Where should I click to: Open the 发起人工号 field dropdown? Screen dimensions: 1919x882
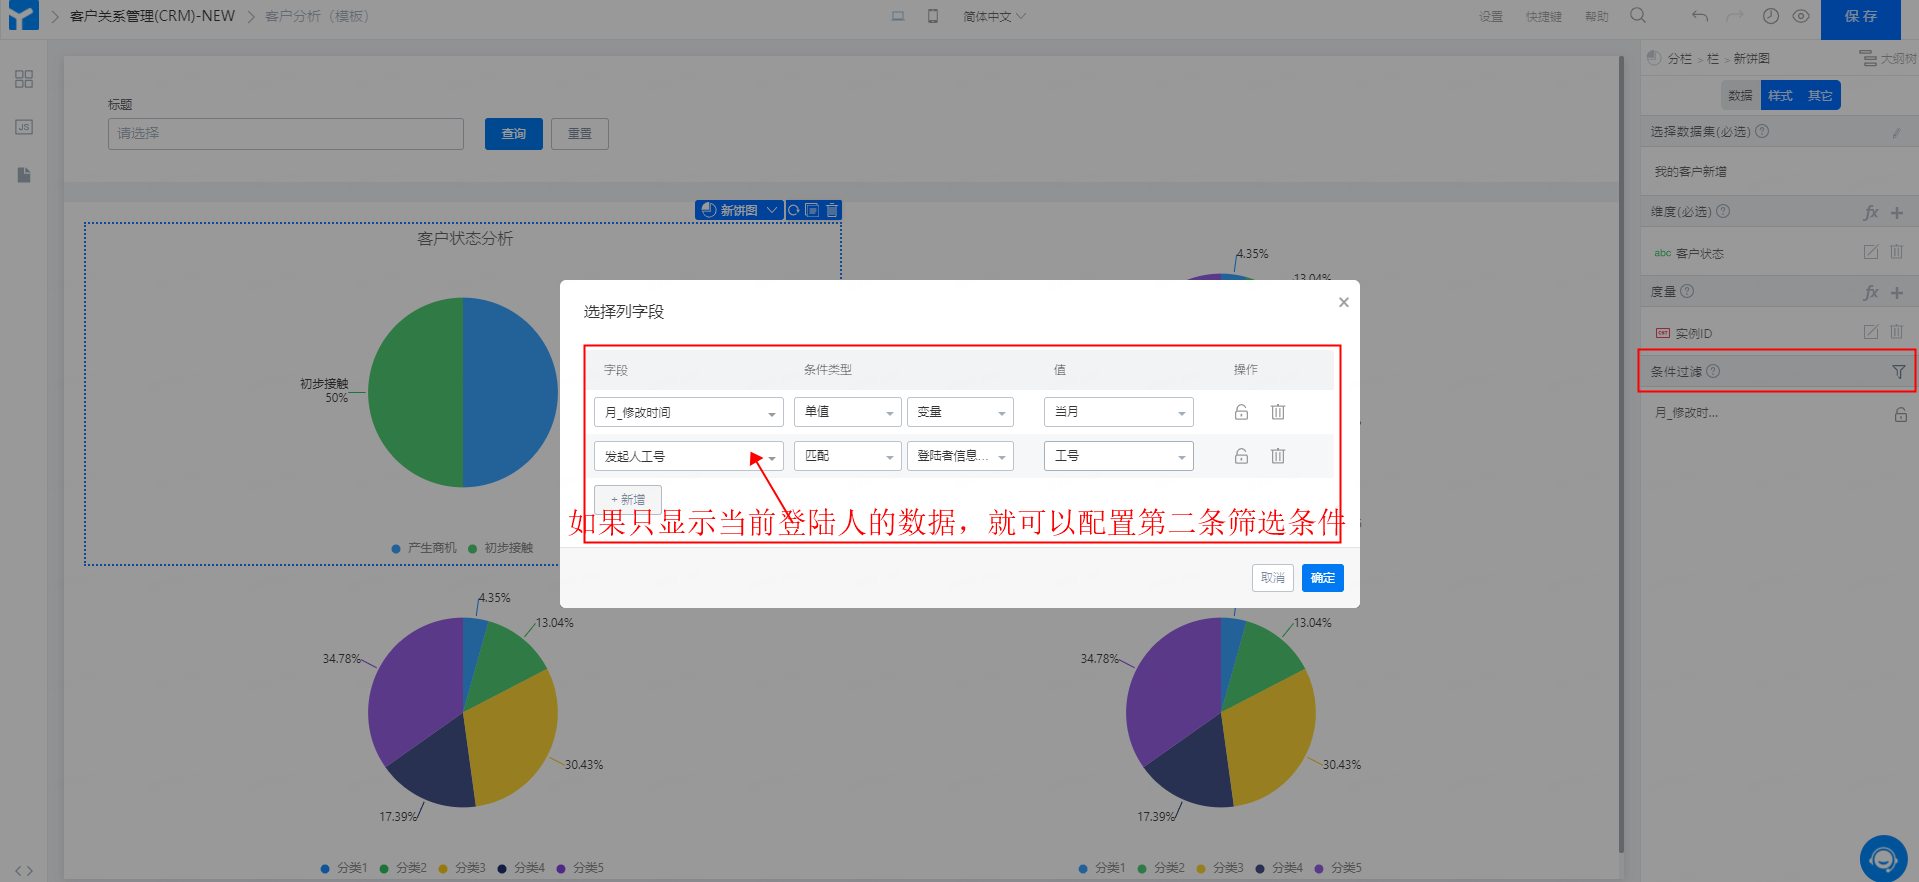689,456
